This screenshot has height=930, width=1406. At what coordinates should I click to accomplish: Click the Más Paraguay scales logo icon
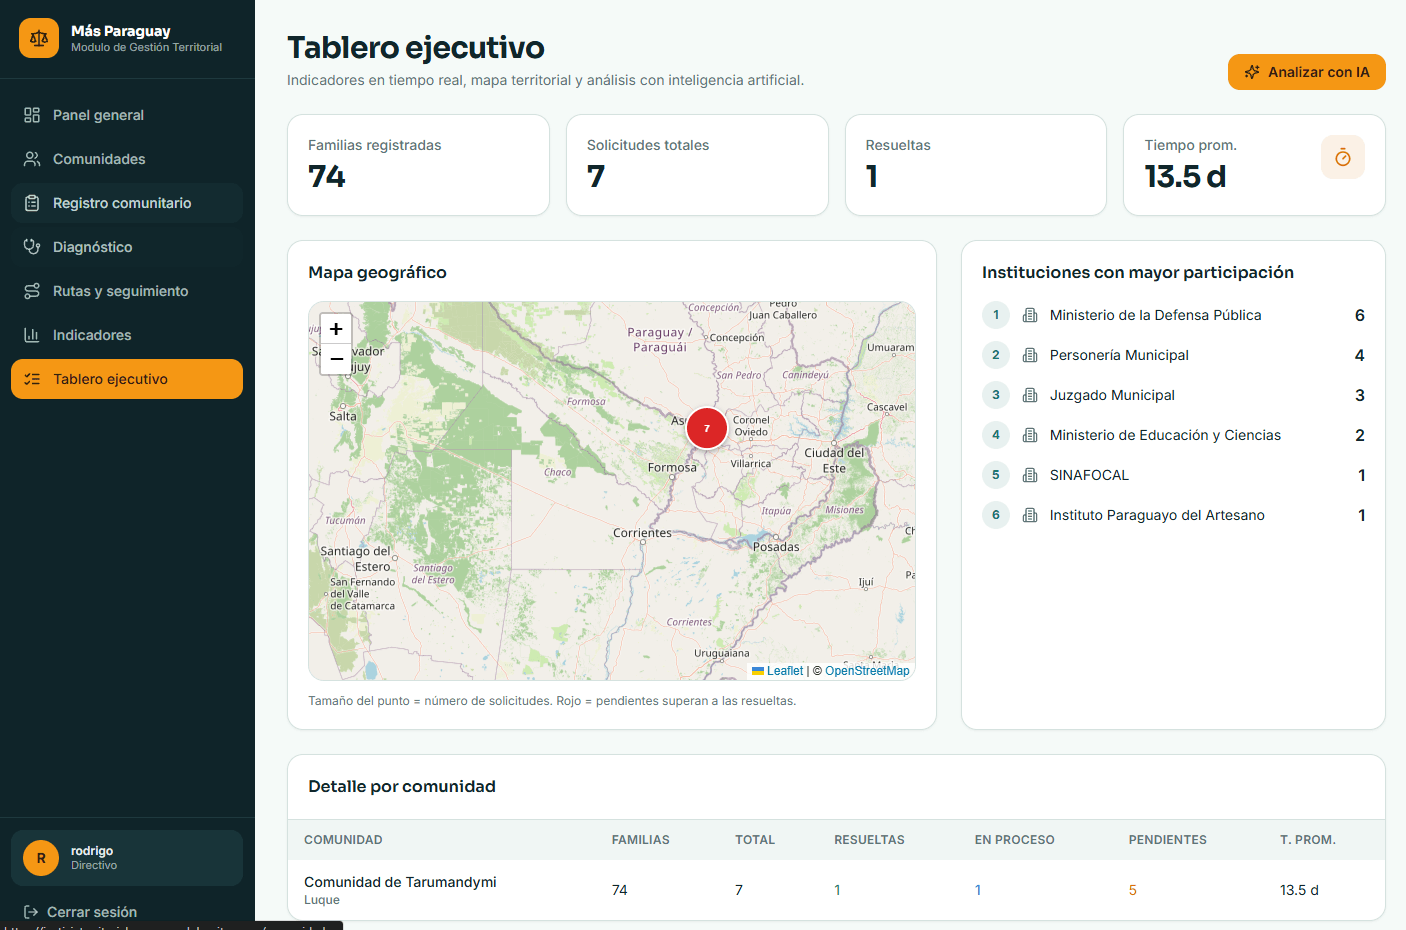pos(39,38)
